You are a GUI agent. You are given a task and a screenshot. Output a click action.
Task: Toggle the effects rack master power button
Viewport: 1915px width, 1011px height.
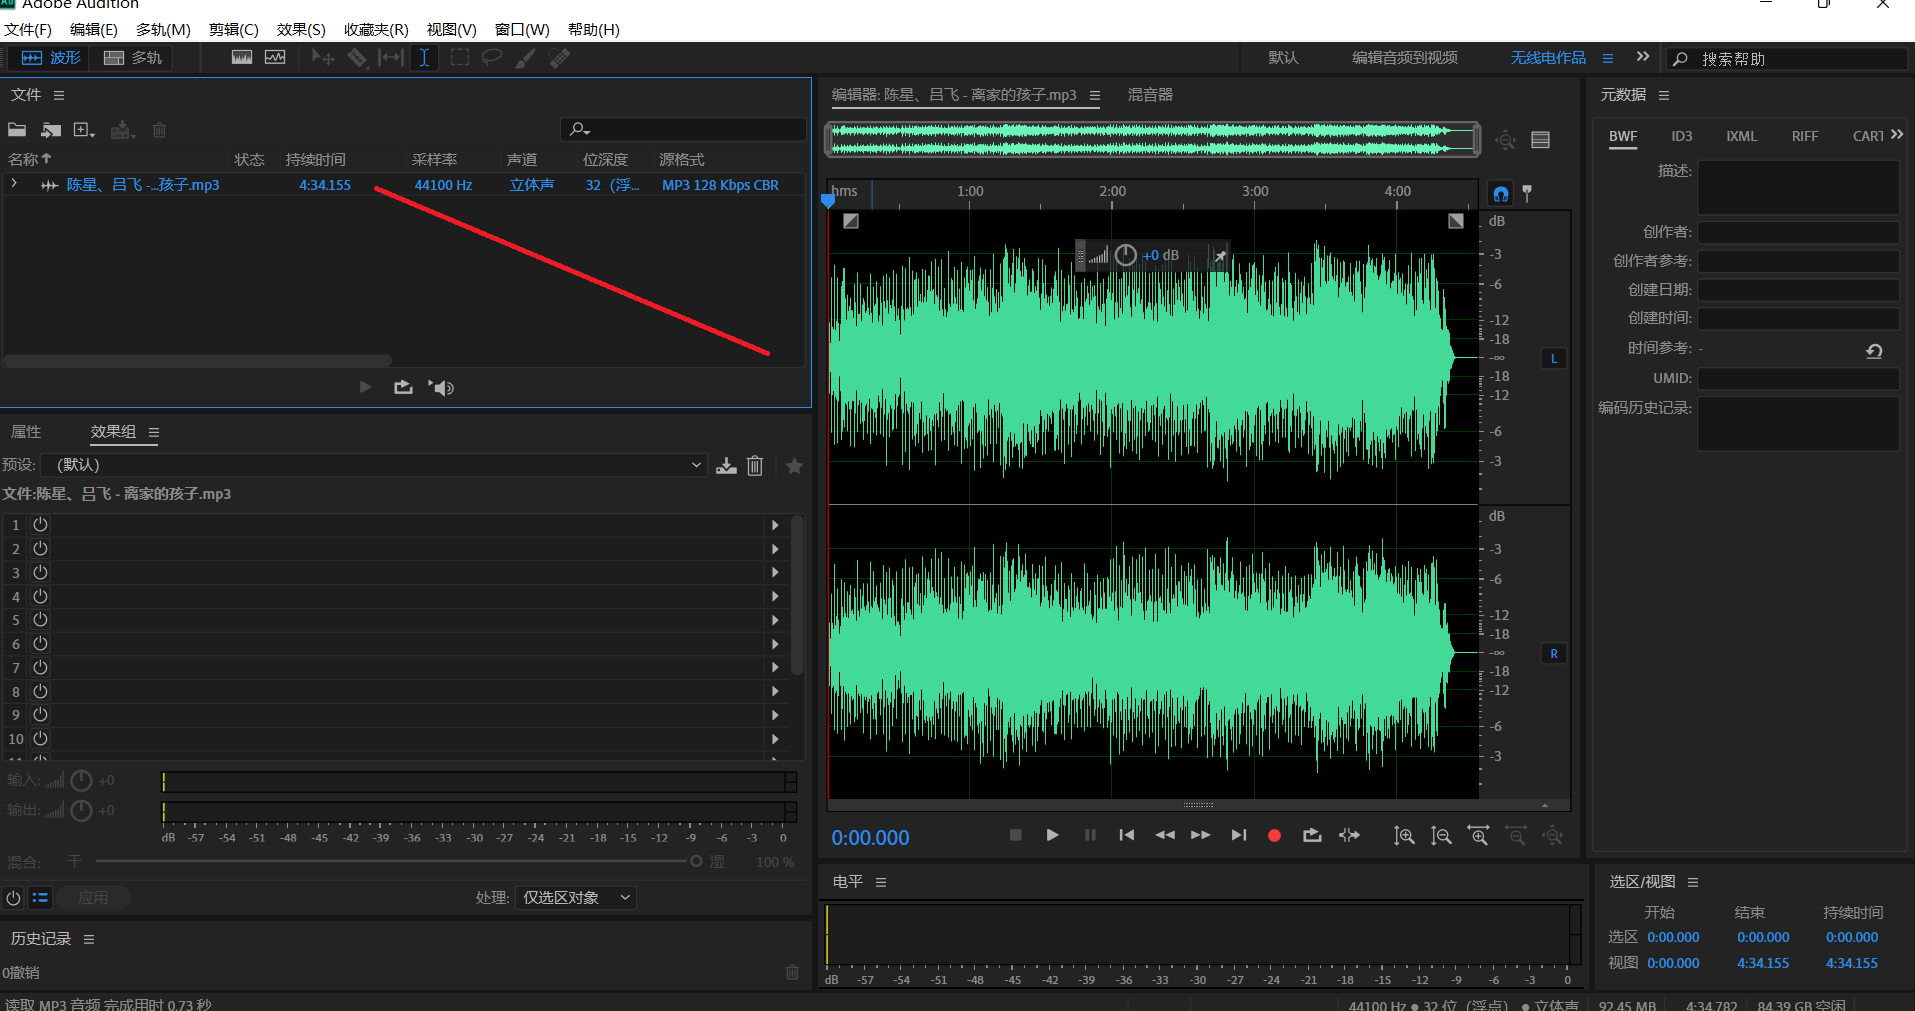[x=13, y=898]
